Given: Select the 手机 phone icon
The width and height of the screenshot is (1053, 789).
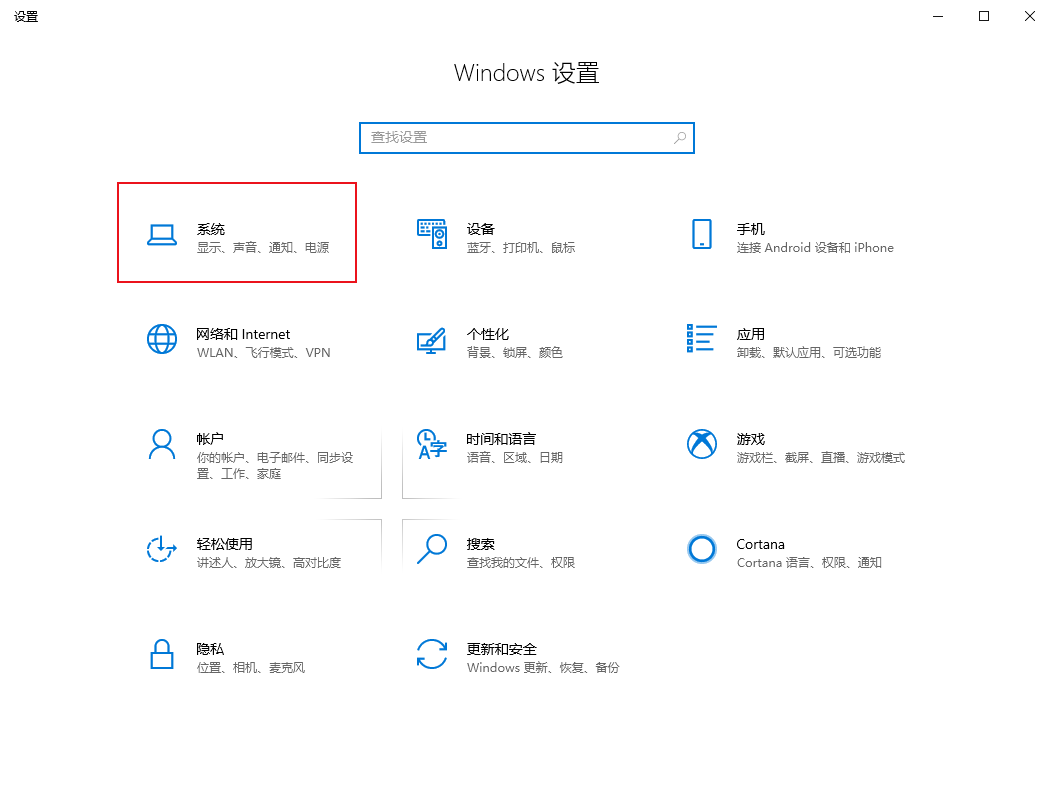Looking at the screenshot, I should 702,234.
